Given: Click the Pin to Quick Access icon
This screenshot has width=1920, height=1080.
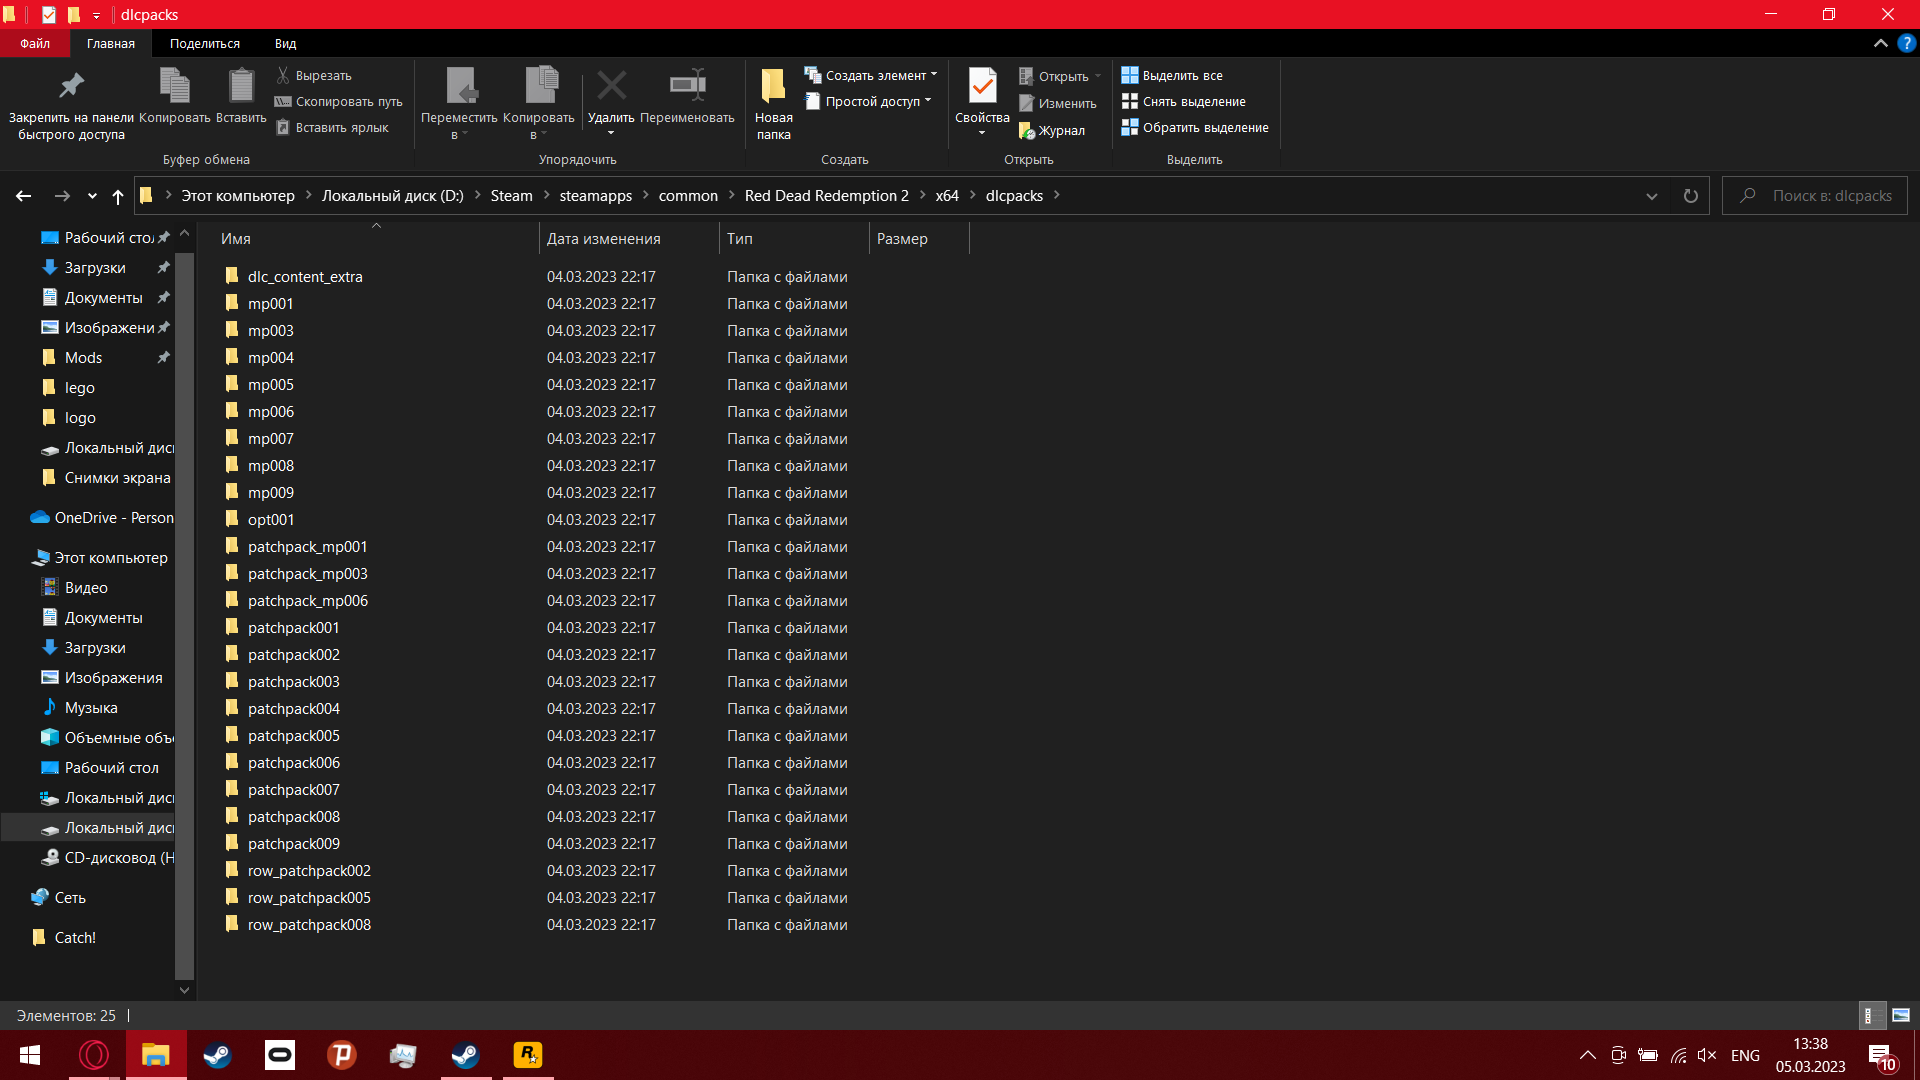Looking at the screenshot, I should point(71,87).
